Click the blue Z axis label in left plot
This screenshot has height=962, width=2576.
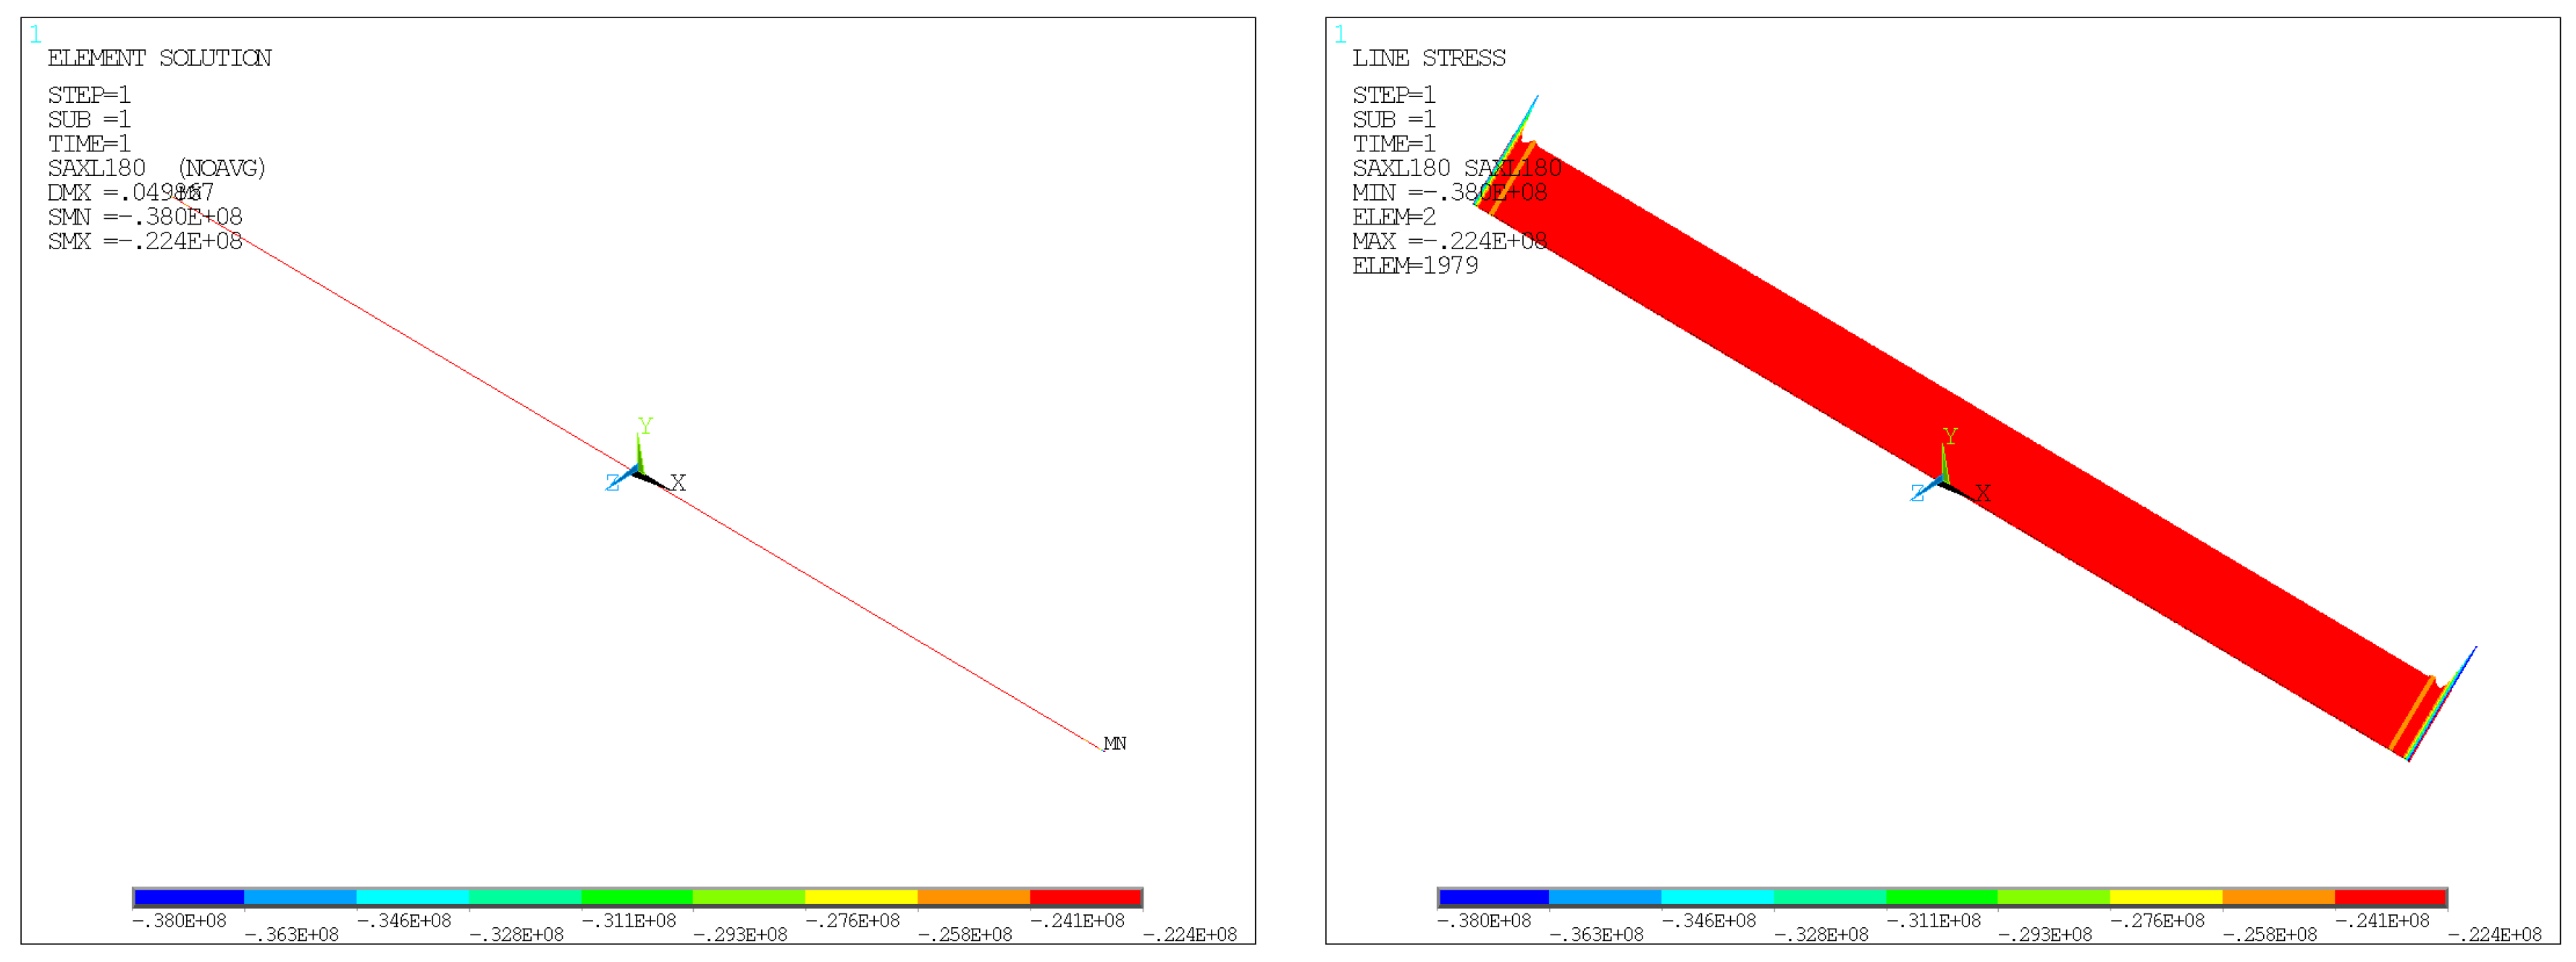tap(612, 484)
